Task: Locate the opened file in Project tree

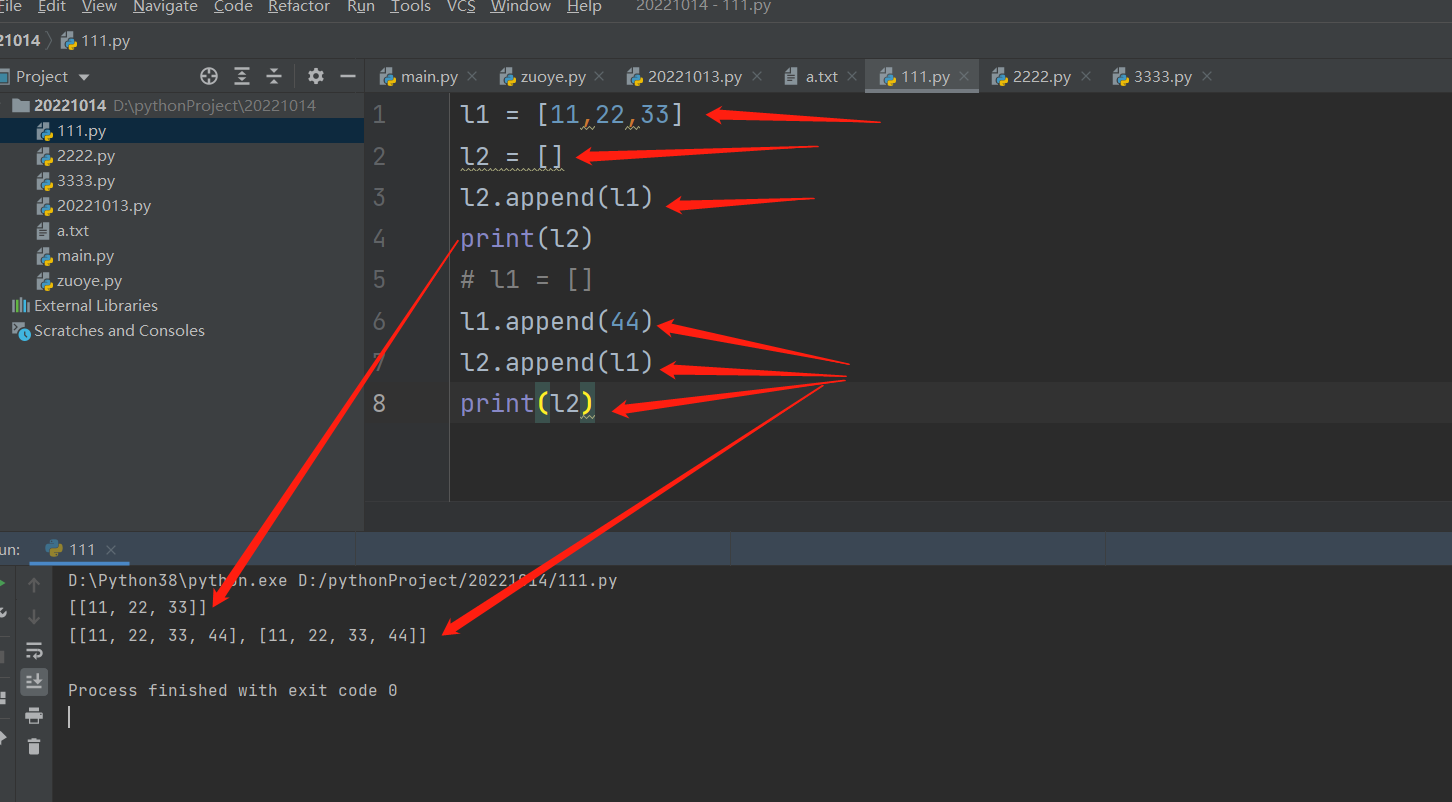Action: pos(209,76)
